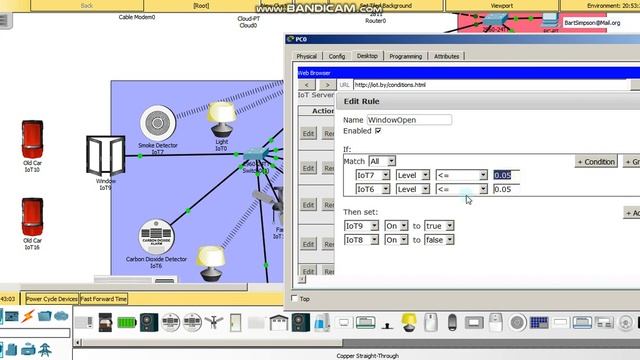Pick the humidifier device from palette
This screenshot has width=640, height=360.
click(322, 322)
